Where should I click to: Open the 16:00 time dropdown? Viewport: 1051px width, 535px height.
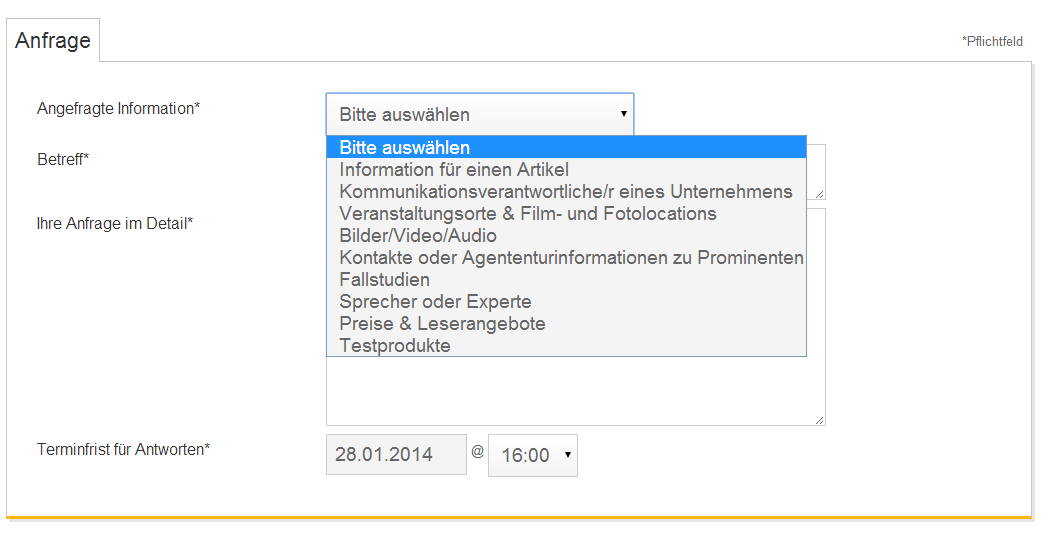tap(533, 455)
